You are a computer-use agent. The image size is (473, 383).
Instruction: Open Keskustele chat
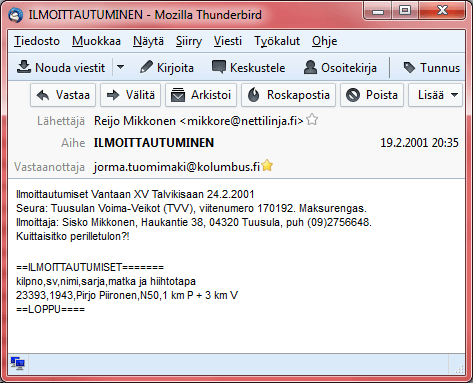248,68
